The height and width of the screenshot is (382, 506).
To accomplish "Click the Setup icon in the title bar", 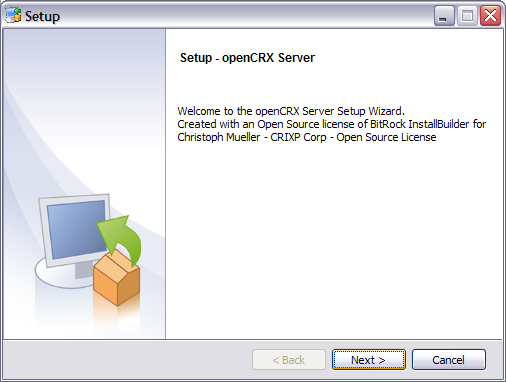I will click(x=14, y=16).
